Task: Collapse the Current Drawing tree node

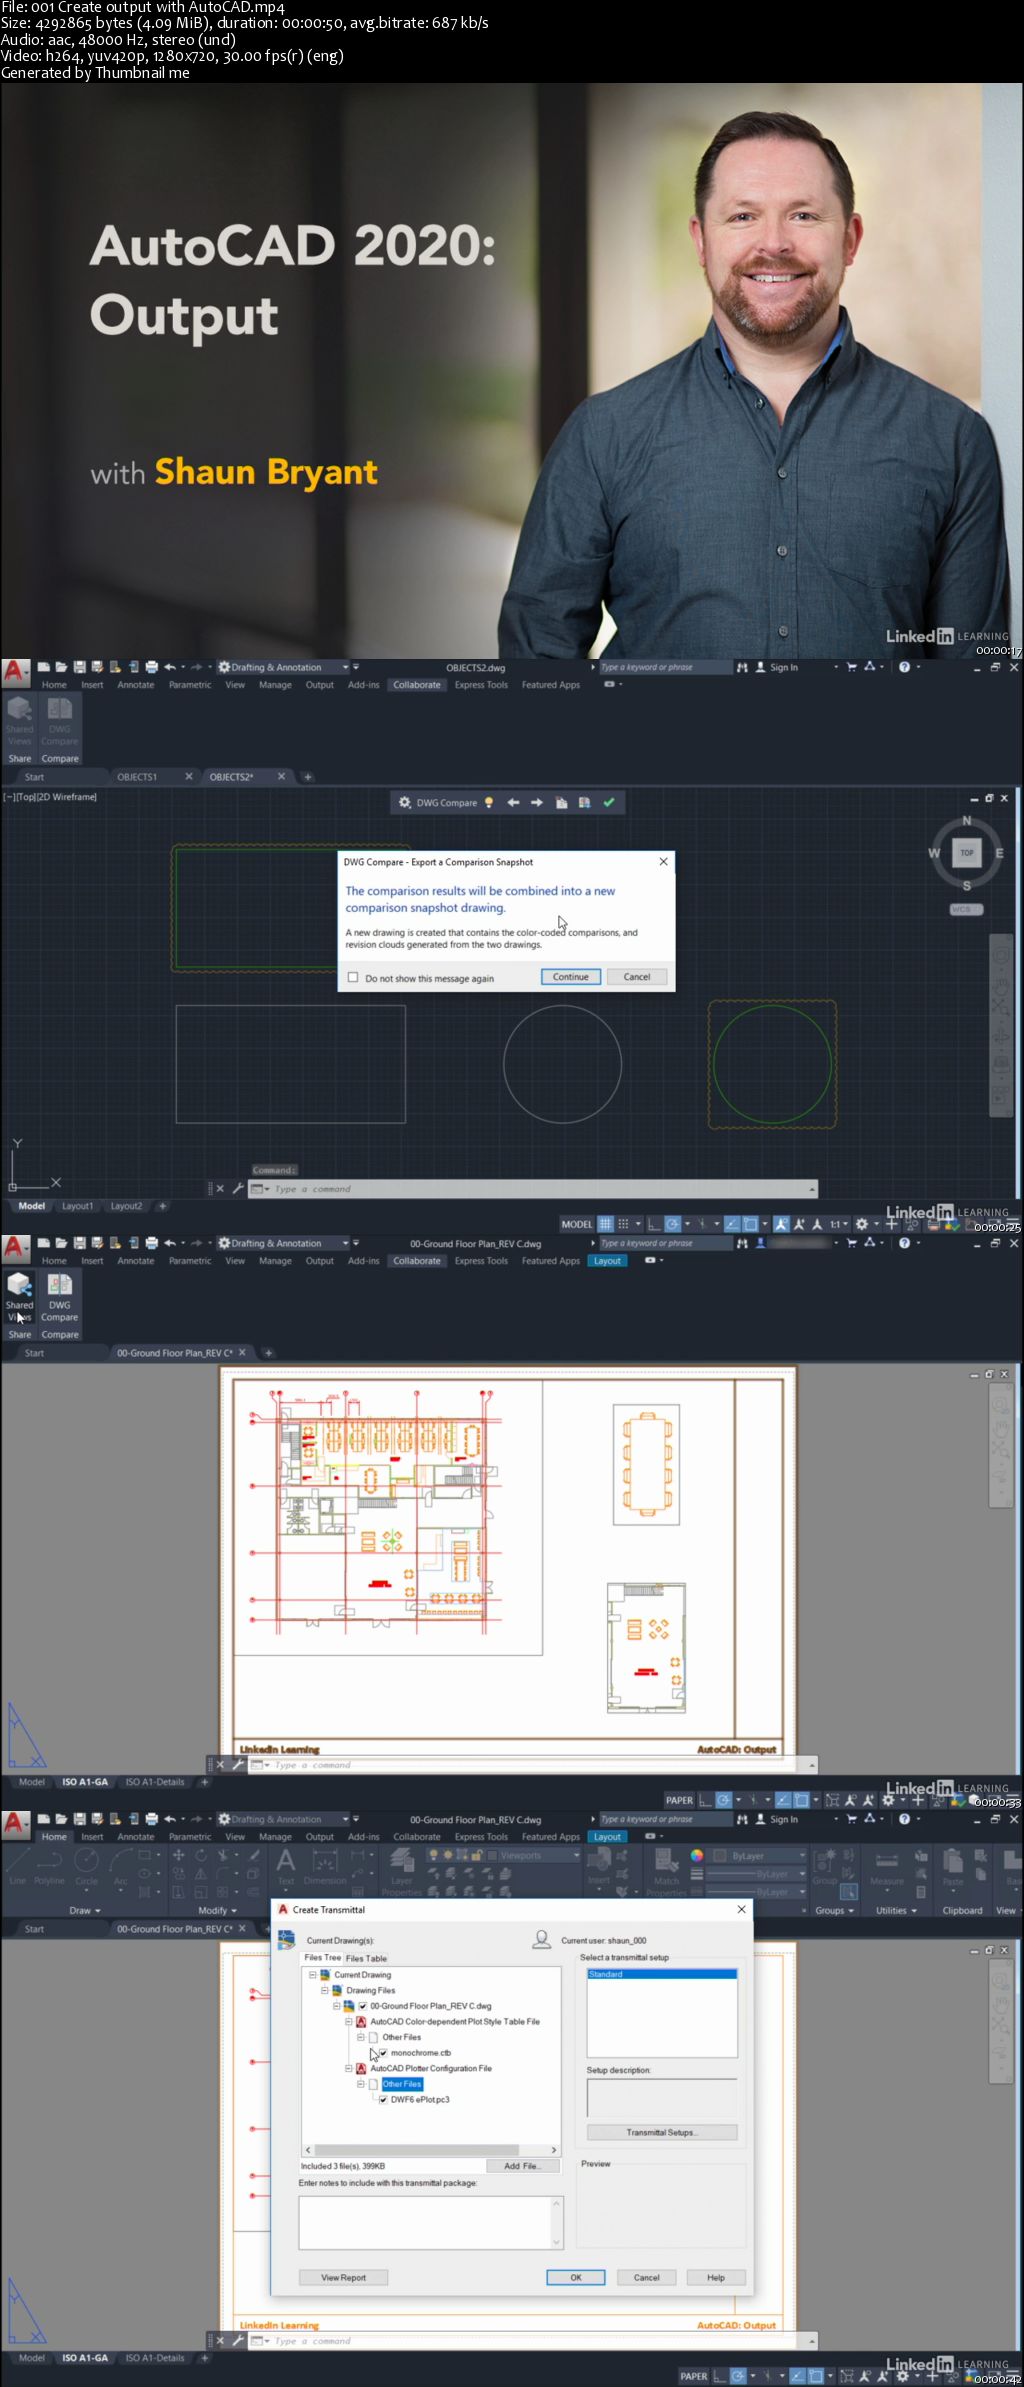Action: click(312, 1974)
